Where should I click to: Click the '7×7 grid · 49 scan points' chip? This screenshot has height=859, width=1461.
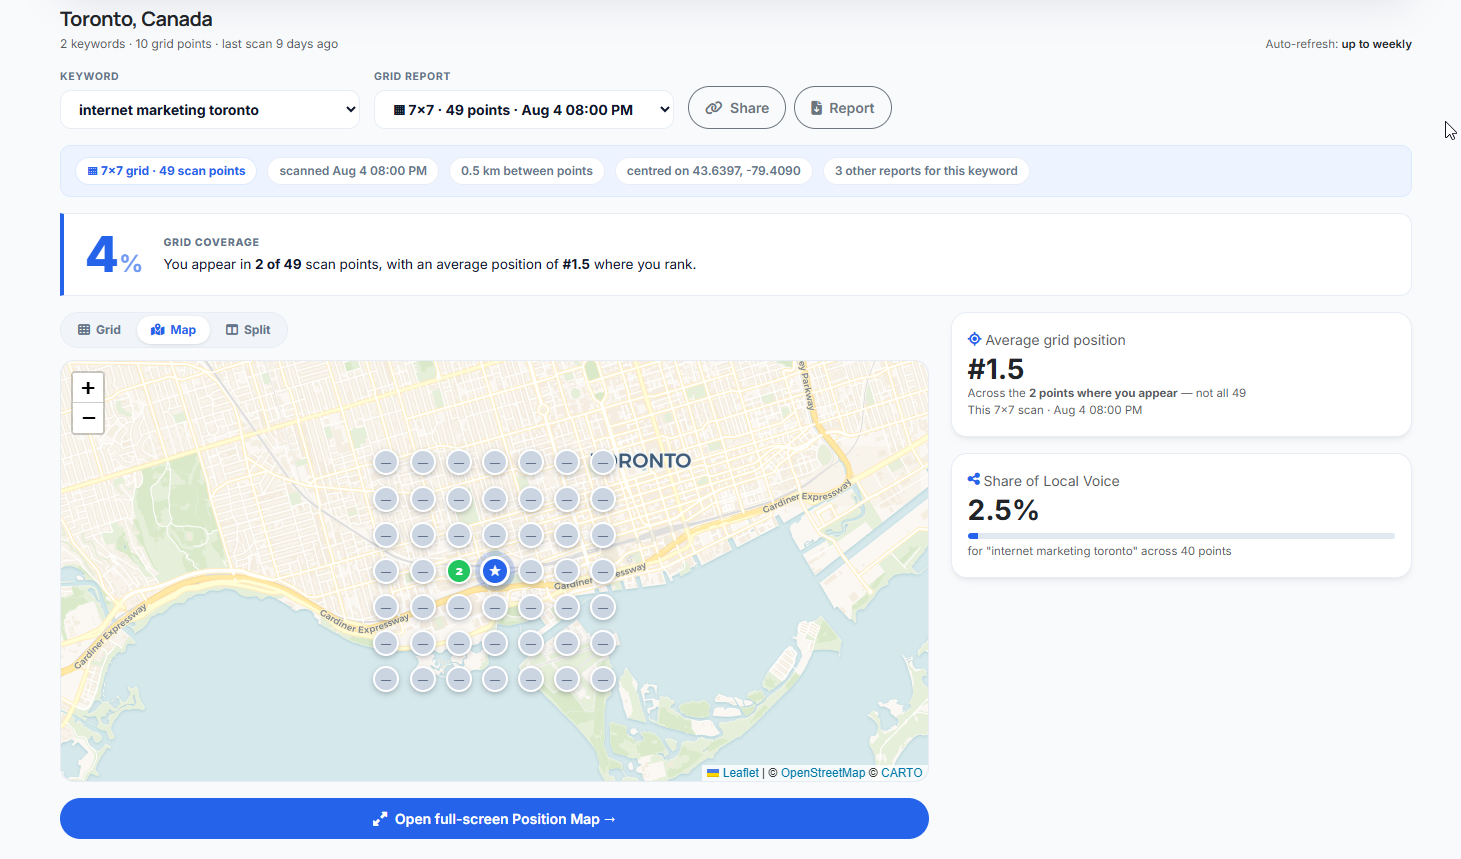pyautogui.click(x=166, y=171)
